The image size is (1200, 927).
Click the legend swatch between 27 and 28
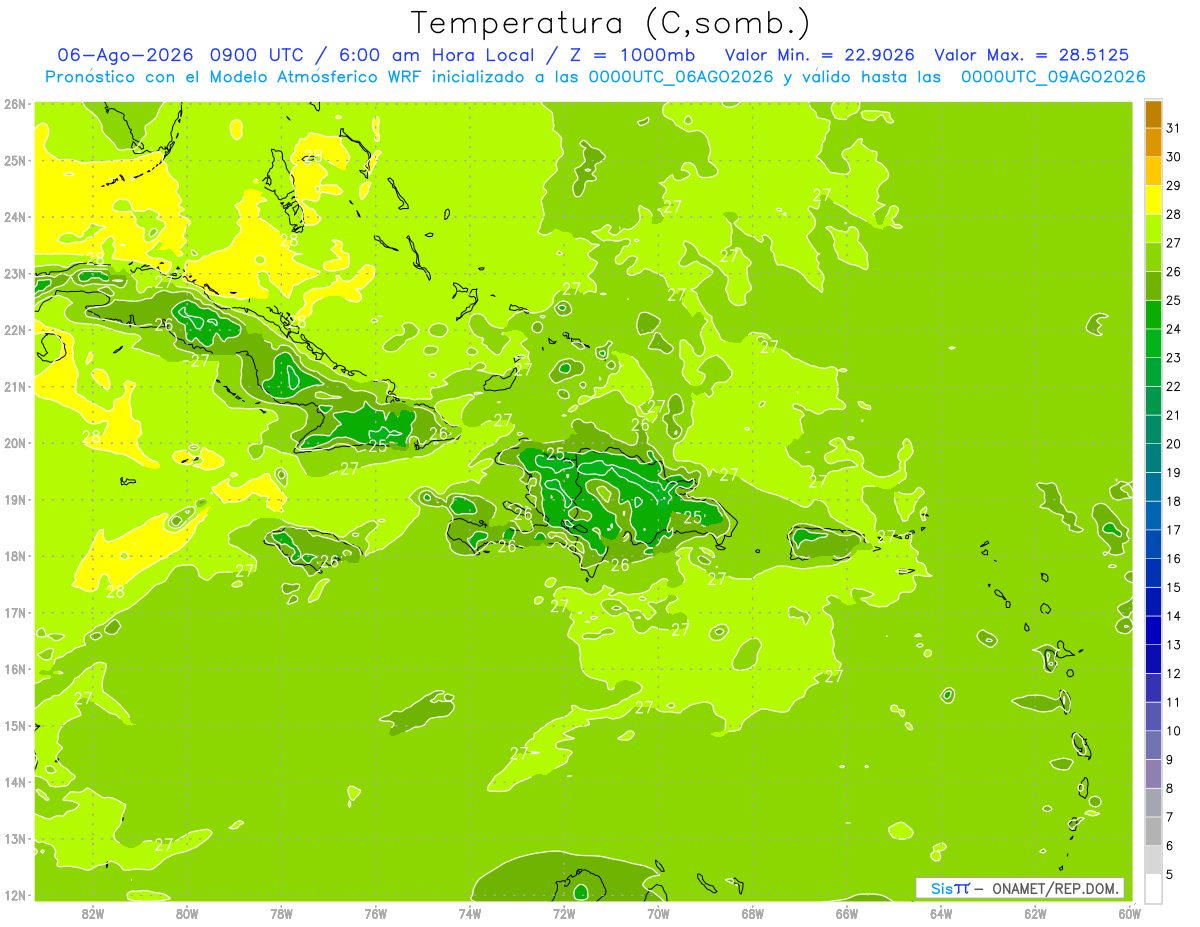1153,229
